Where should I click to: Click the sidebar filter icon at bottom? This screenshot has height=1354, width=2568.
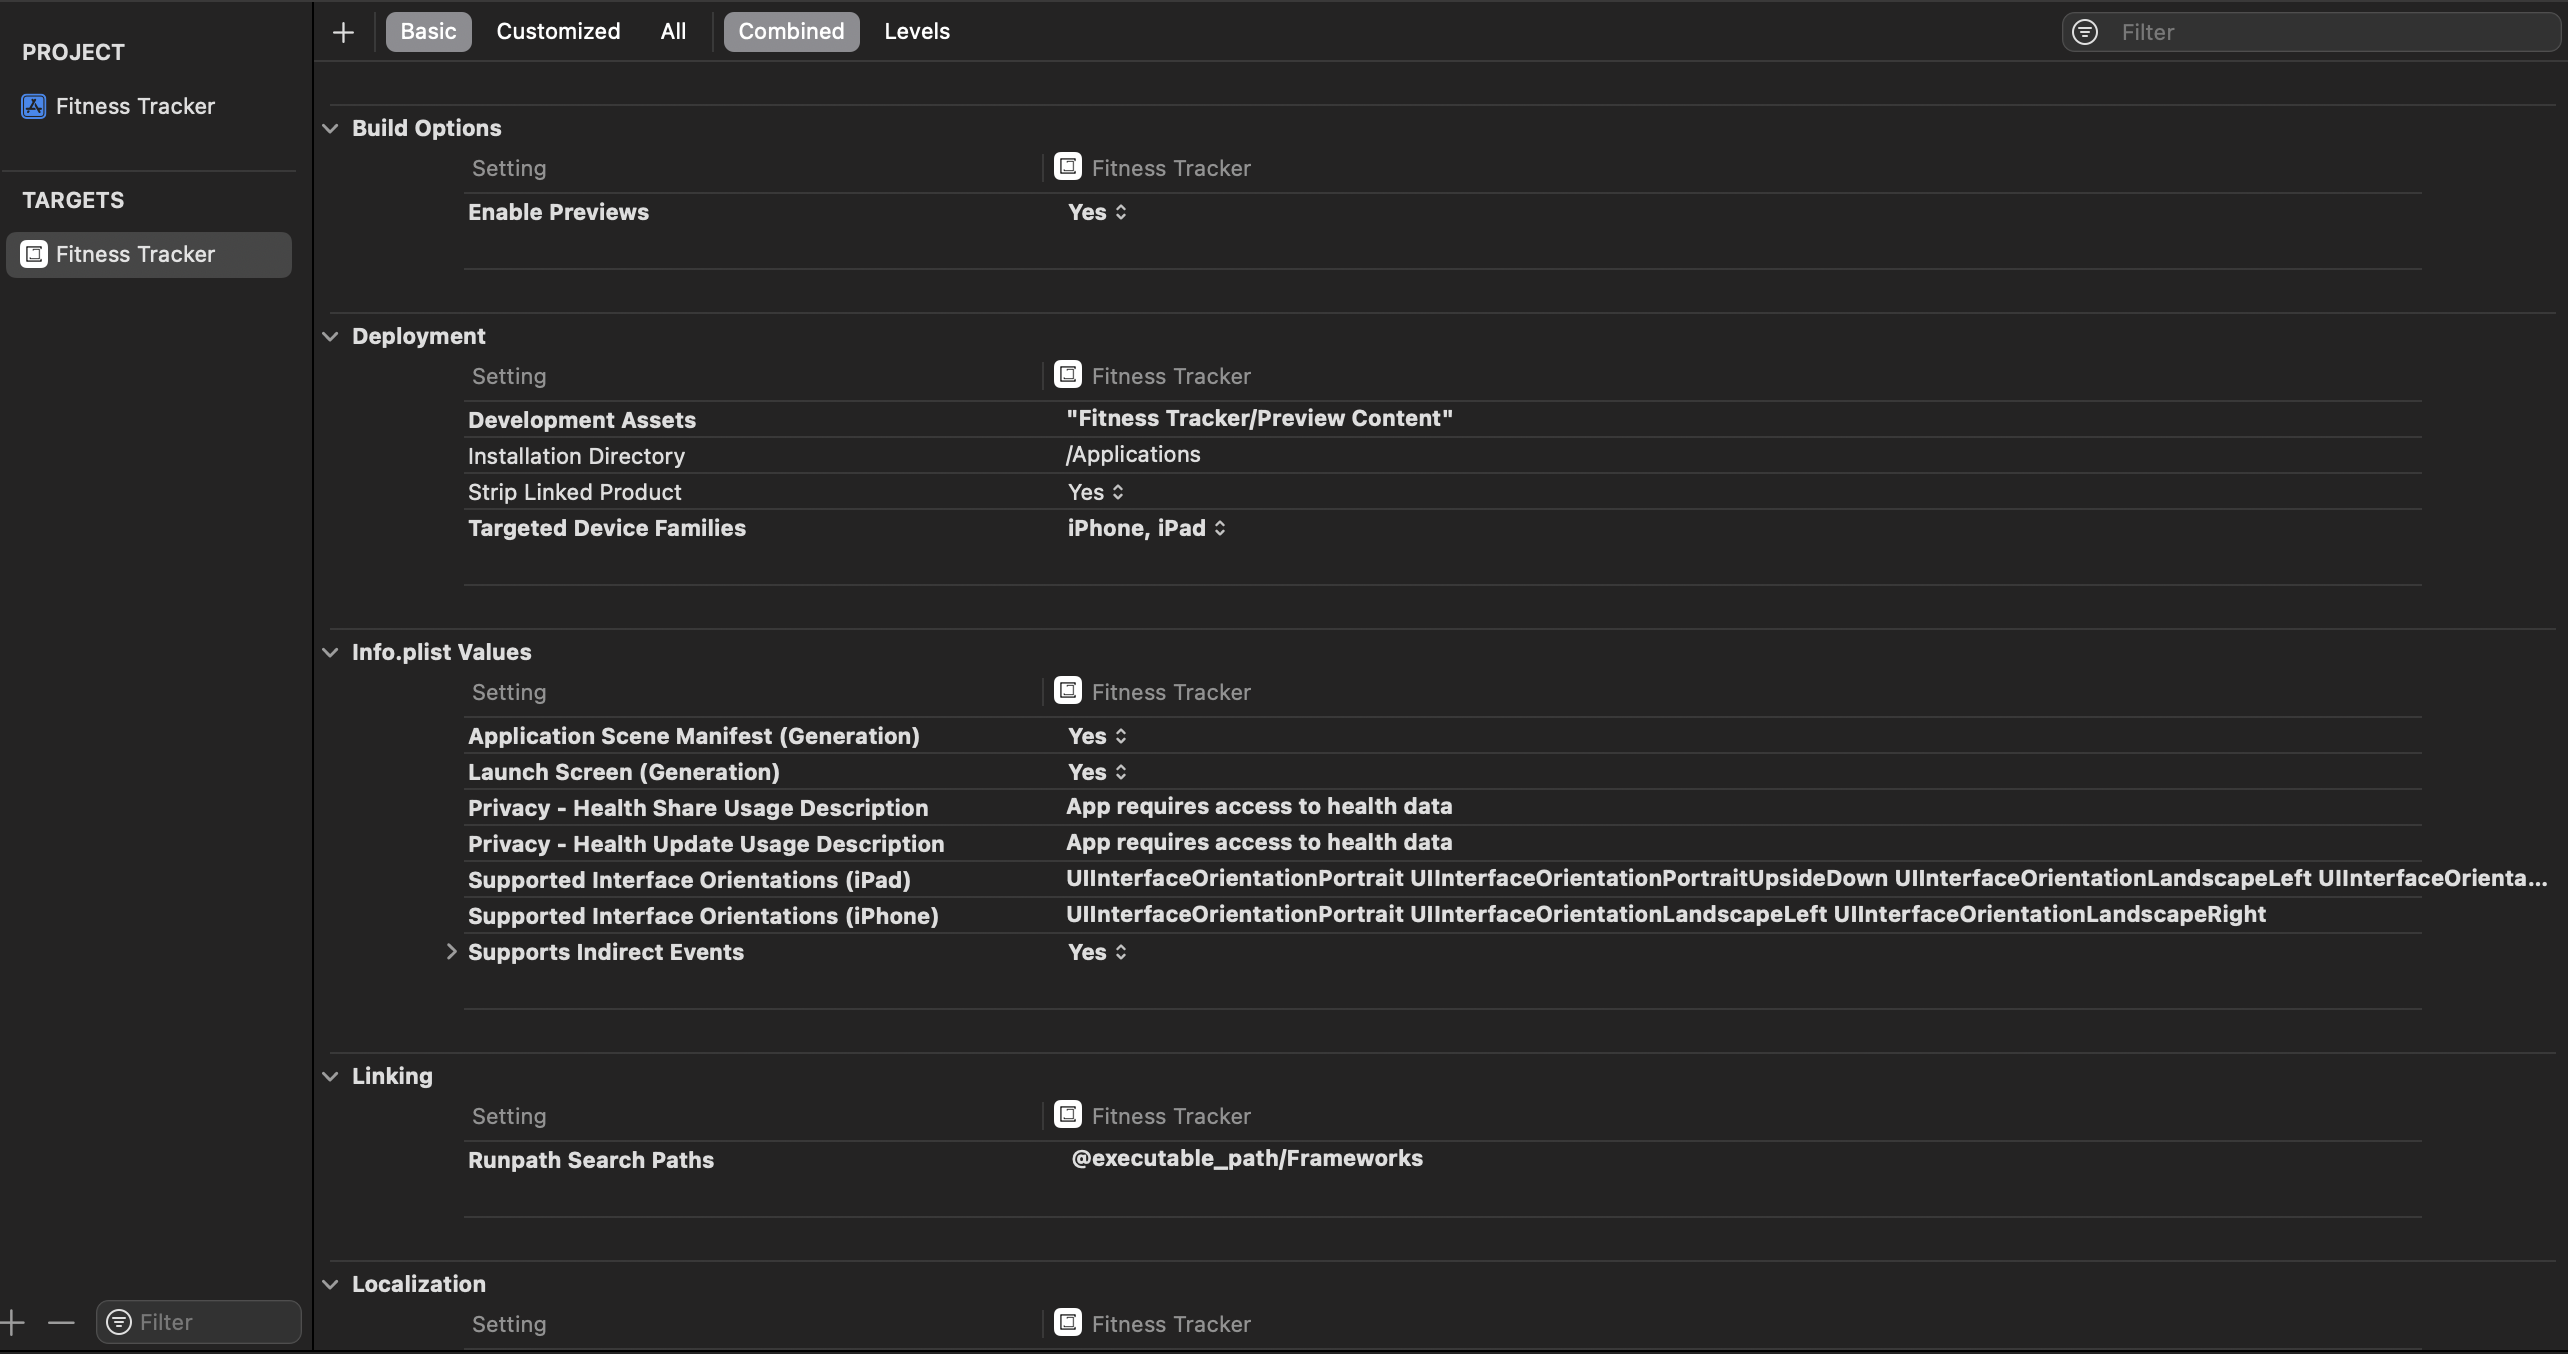(x=119, y=1322)
